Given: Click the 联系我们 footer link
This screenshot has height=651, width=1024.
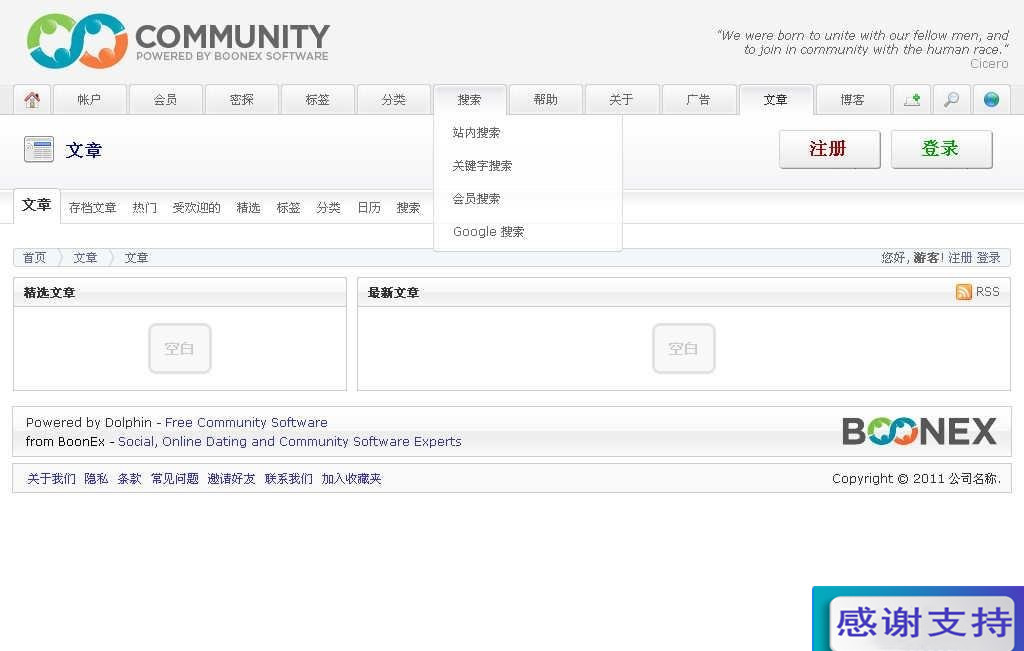Looking at the screenshot, I should tap(289, 479).
